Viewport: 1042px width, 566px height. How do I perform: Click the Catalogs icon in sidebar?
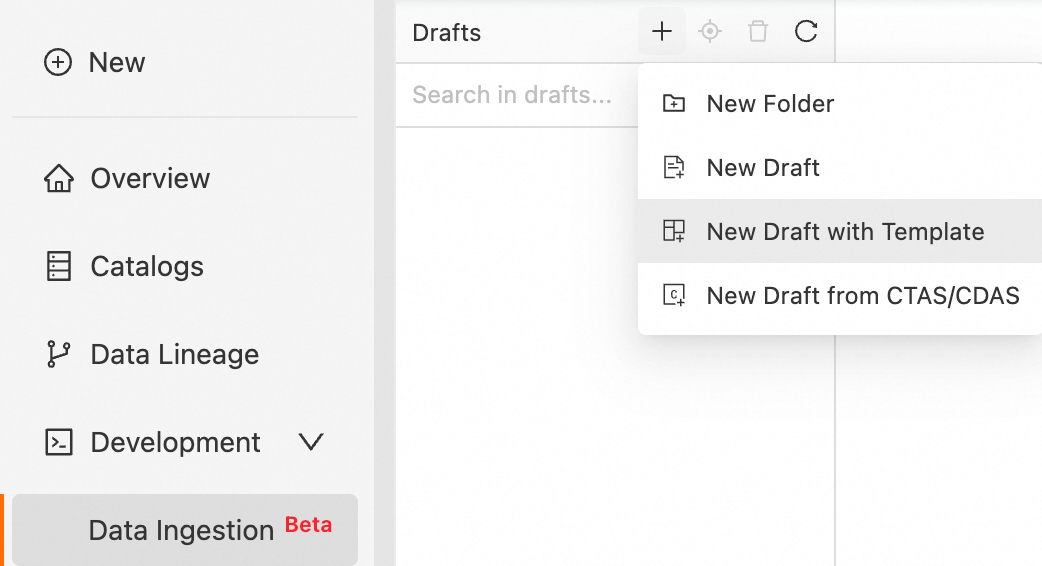59,267
